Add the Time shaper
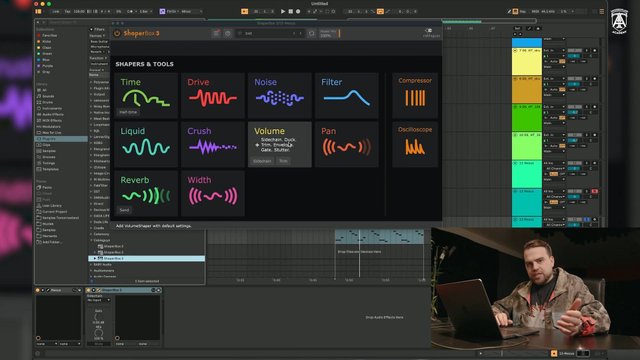Screen dimensions: 640x360 [x=146, y=96]
